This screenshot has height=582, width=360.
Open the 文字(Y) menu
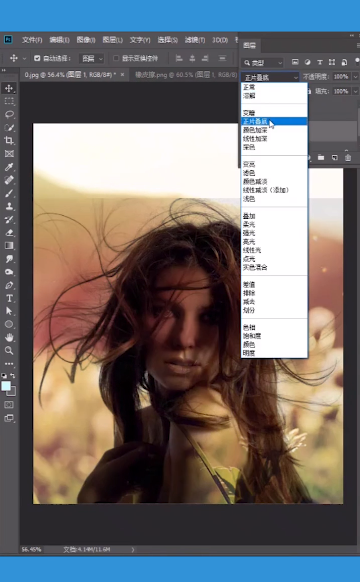pos(140,40)
